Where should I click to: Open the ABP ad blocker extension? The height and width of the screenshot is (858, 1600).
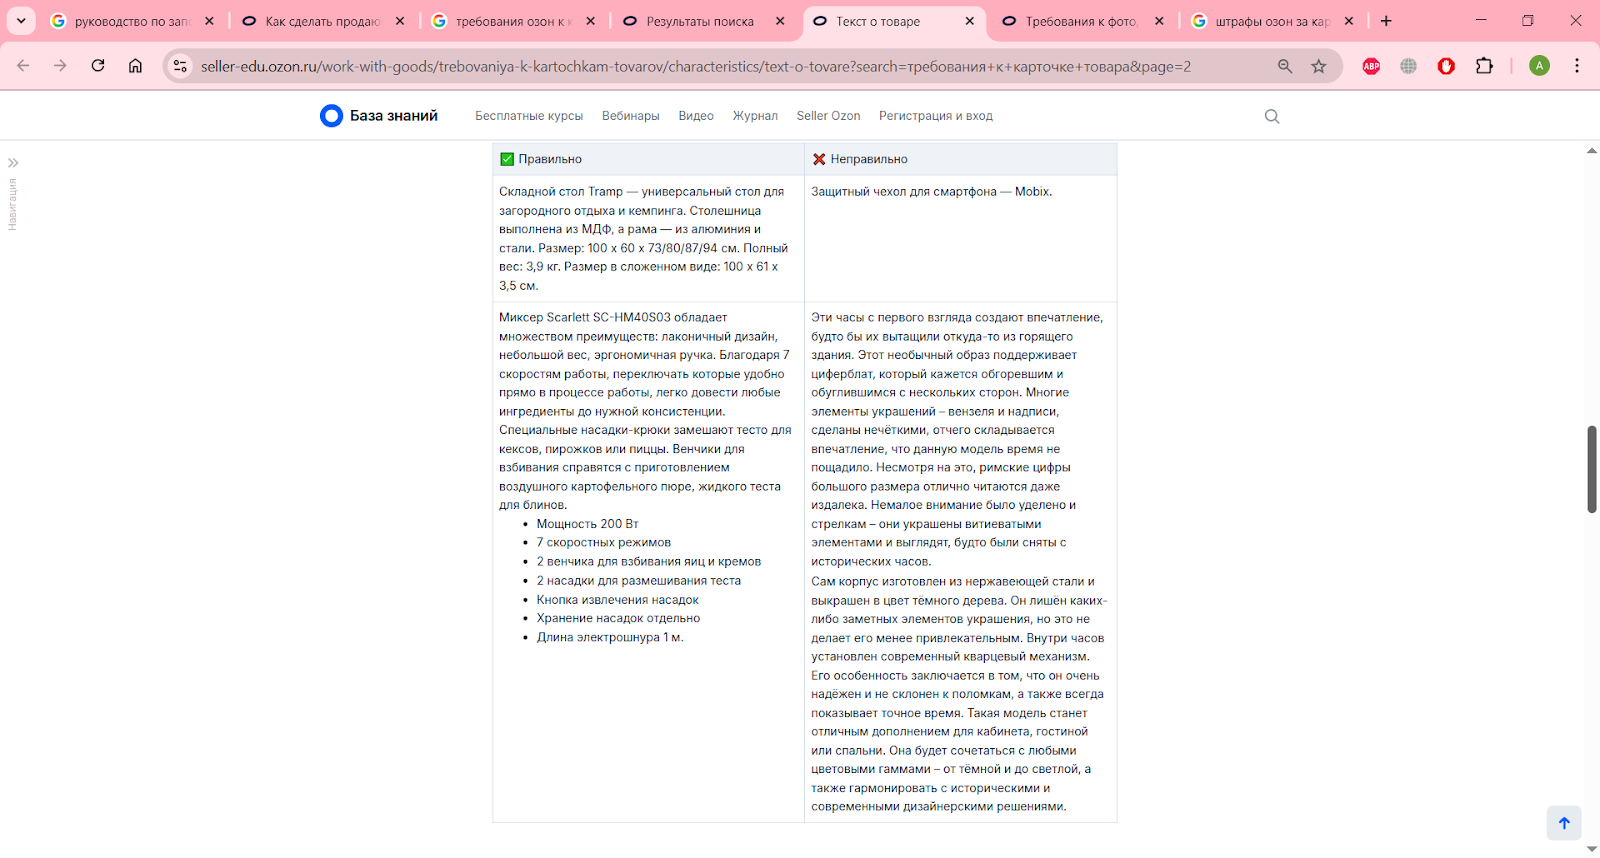[x=1371, y=66]
